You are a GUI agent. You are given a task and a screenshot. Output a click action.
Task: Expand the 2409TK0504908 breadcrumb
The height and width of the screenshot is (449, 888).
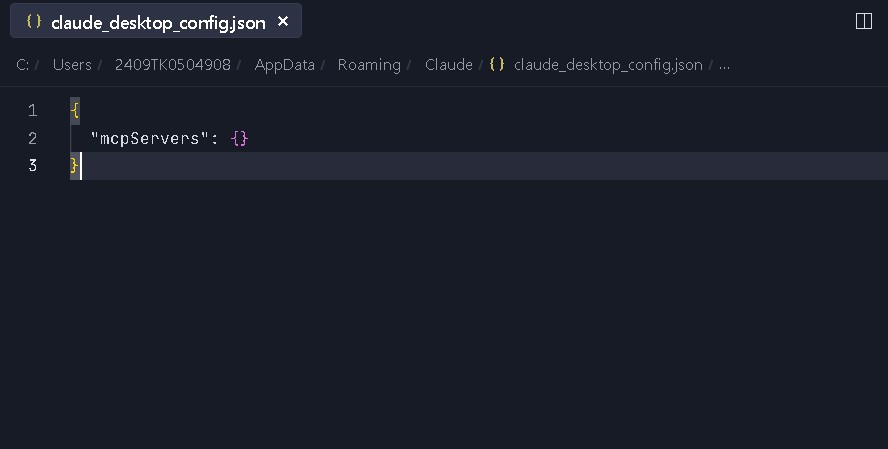(x=172, y=64)
